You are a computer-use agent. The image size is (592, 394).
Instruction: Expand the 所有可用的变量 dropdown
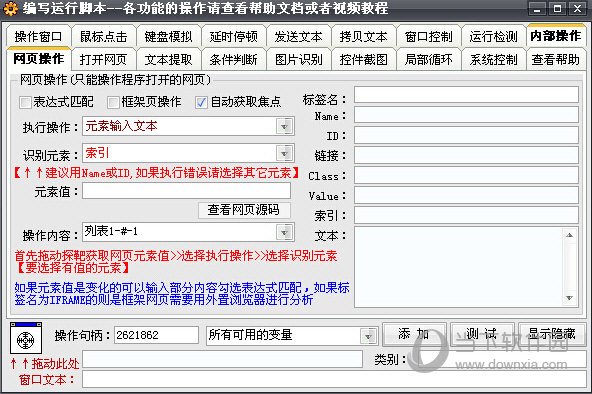click(368, 336)
